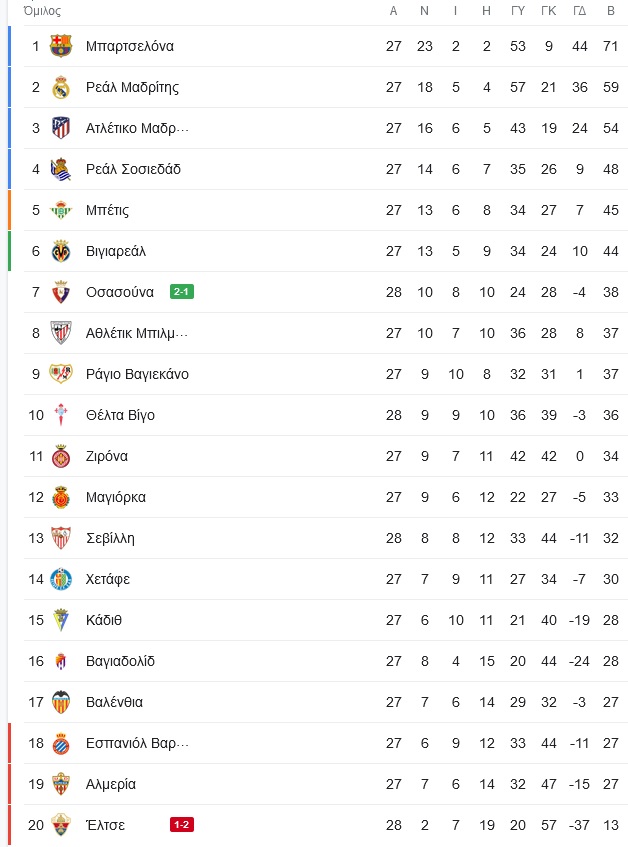Click the Getafe blue crest
Screen dimensions: 628x847
coord(61,579)
